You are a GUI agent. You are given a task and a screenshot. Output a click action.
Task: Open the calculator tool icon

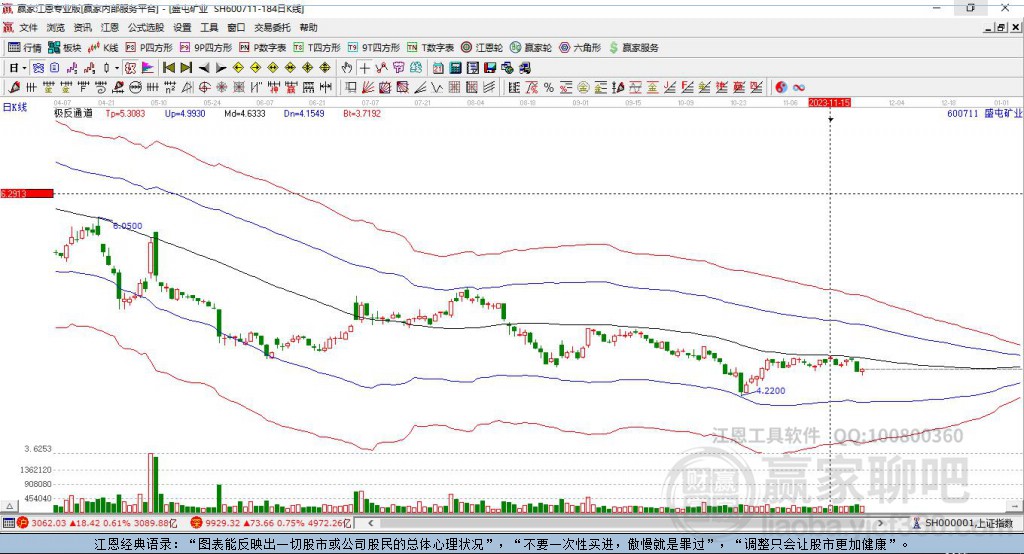pyautogui.click(x=455, y=68)
